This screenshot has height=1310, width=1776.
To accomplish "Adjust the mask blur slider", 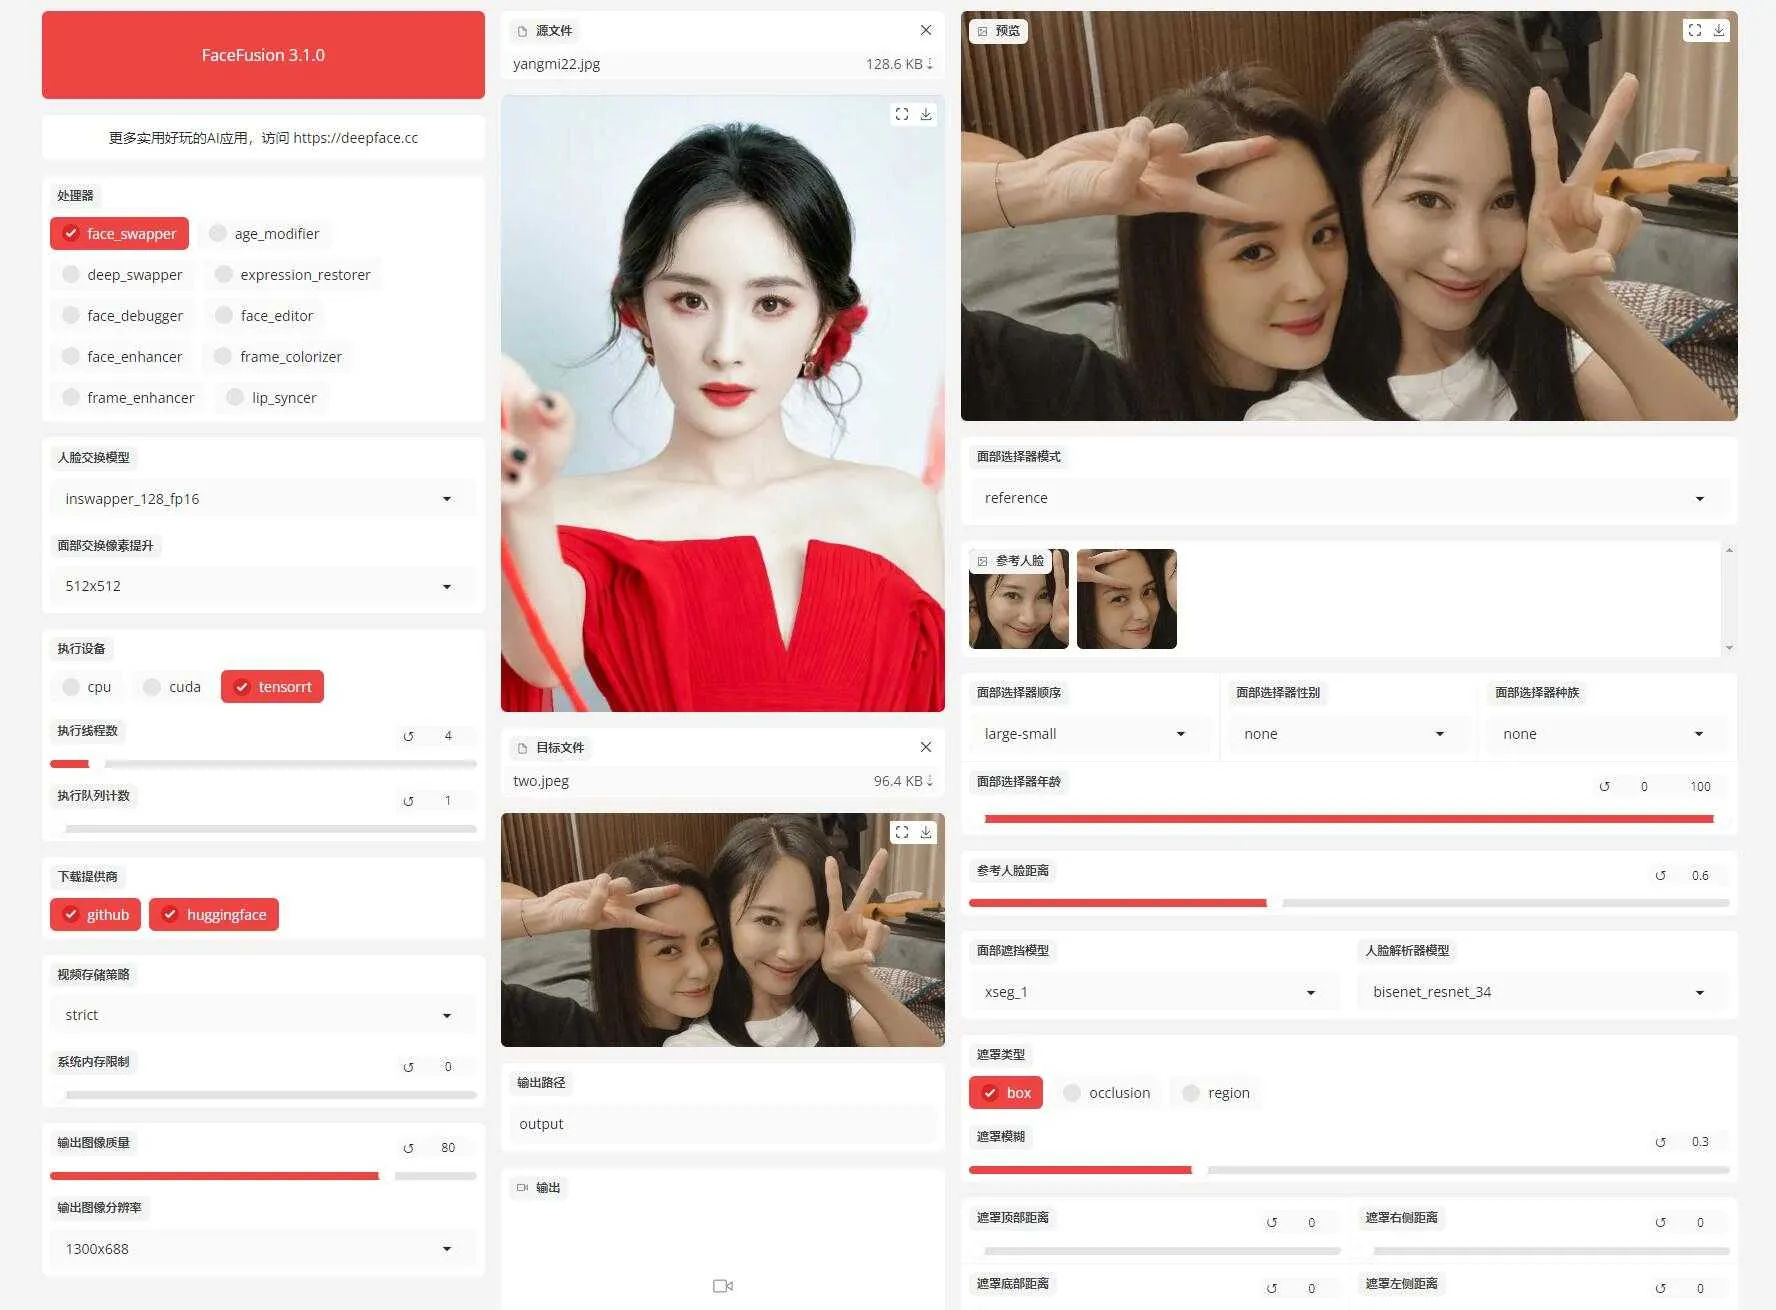I will pos(1192,1169).
